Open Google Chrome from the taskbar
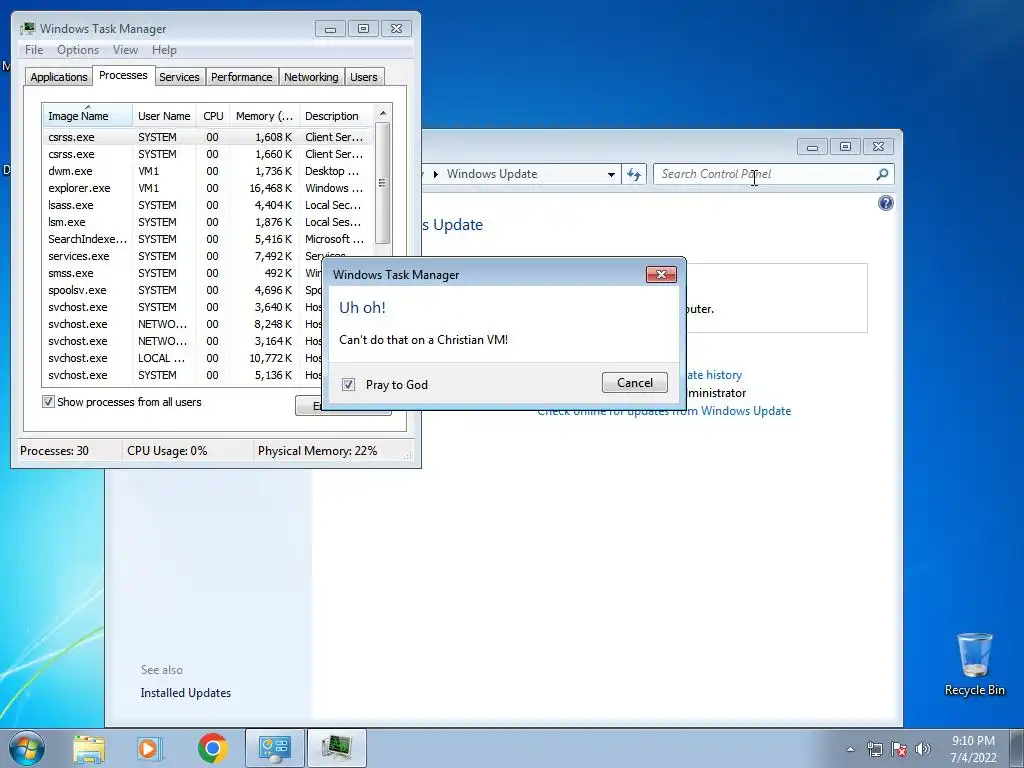The image size is (1024, 768). pyautogui.click(x=212, y=748)
